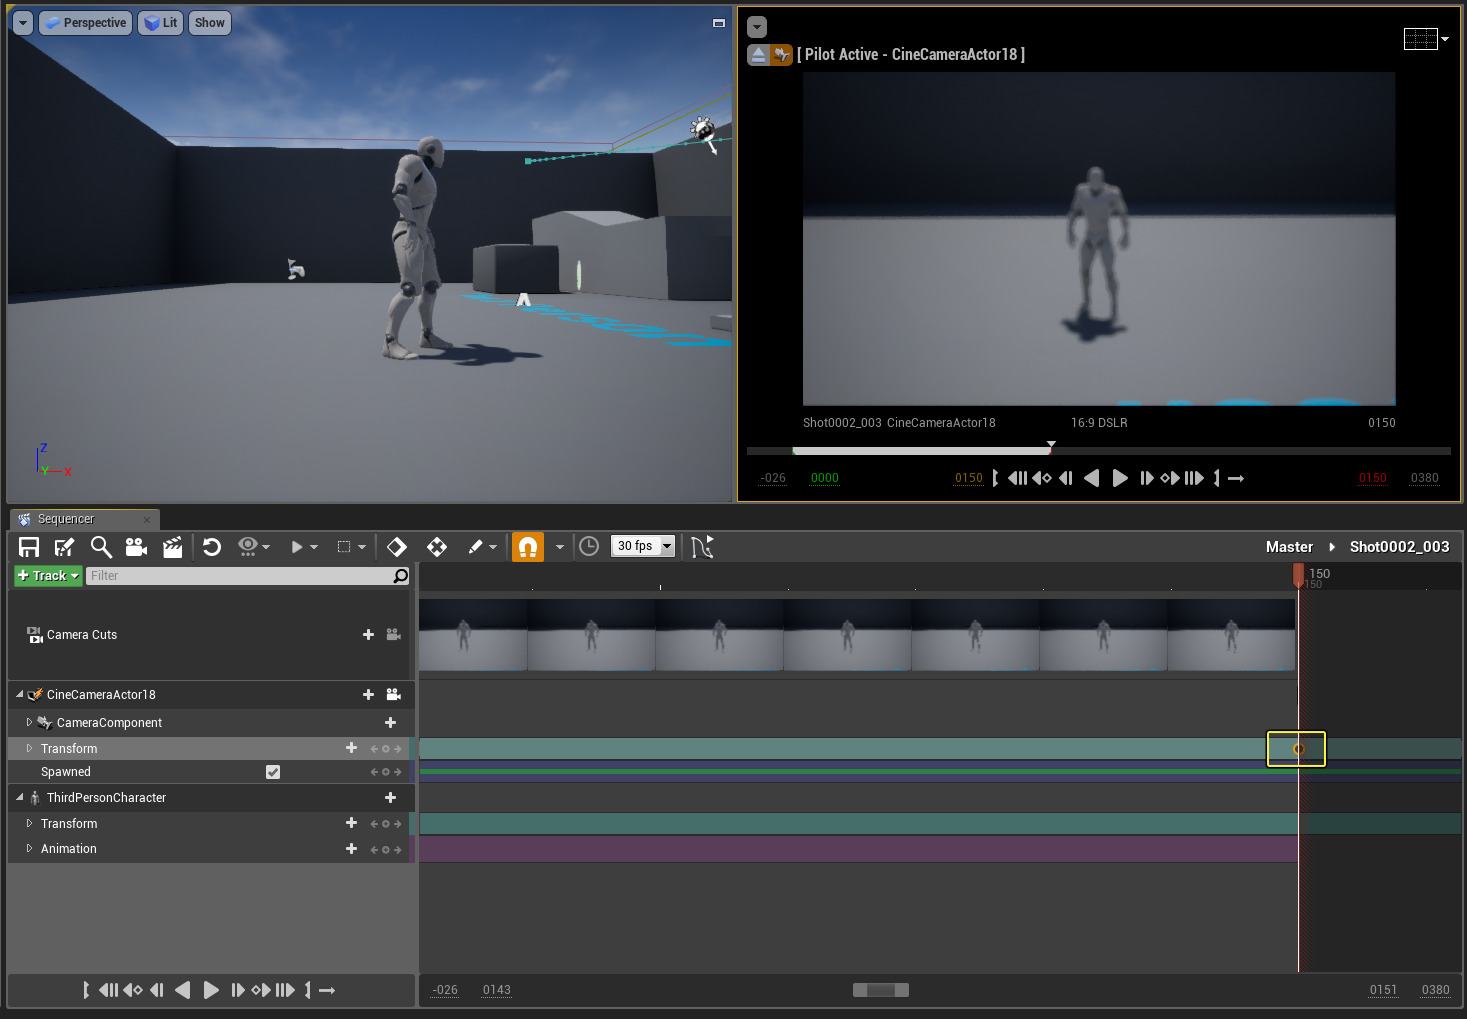Toggle the orange snapping magnet button
The image size is (1467, 1019).
(528, 547)
